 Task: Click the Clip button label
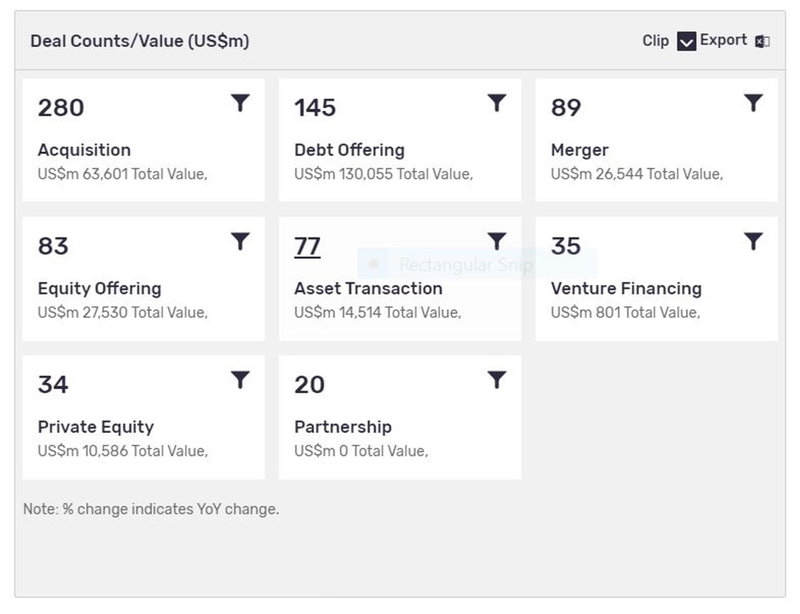pos(656,40)
